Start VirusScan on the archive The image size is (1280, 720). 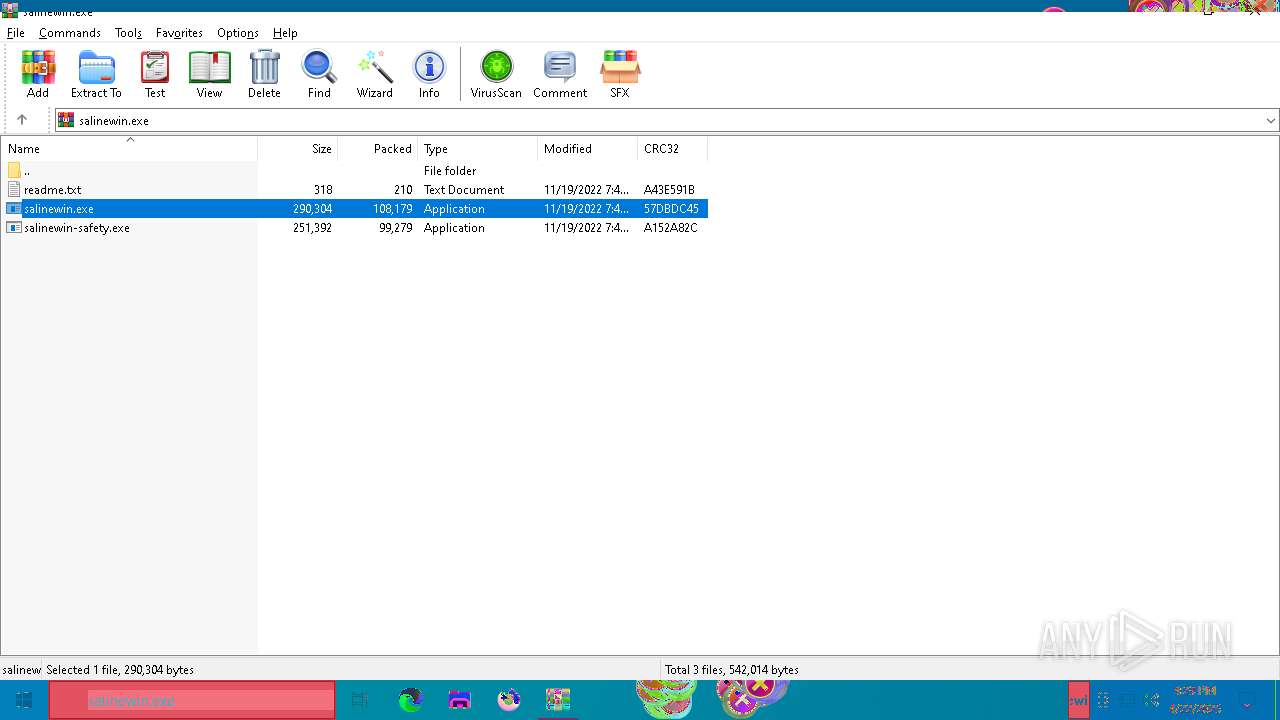[x=496, y=75]
